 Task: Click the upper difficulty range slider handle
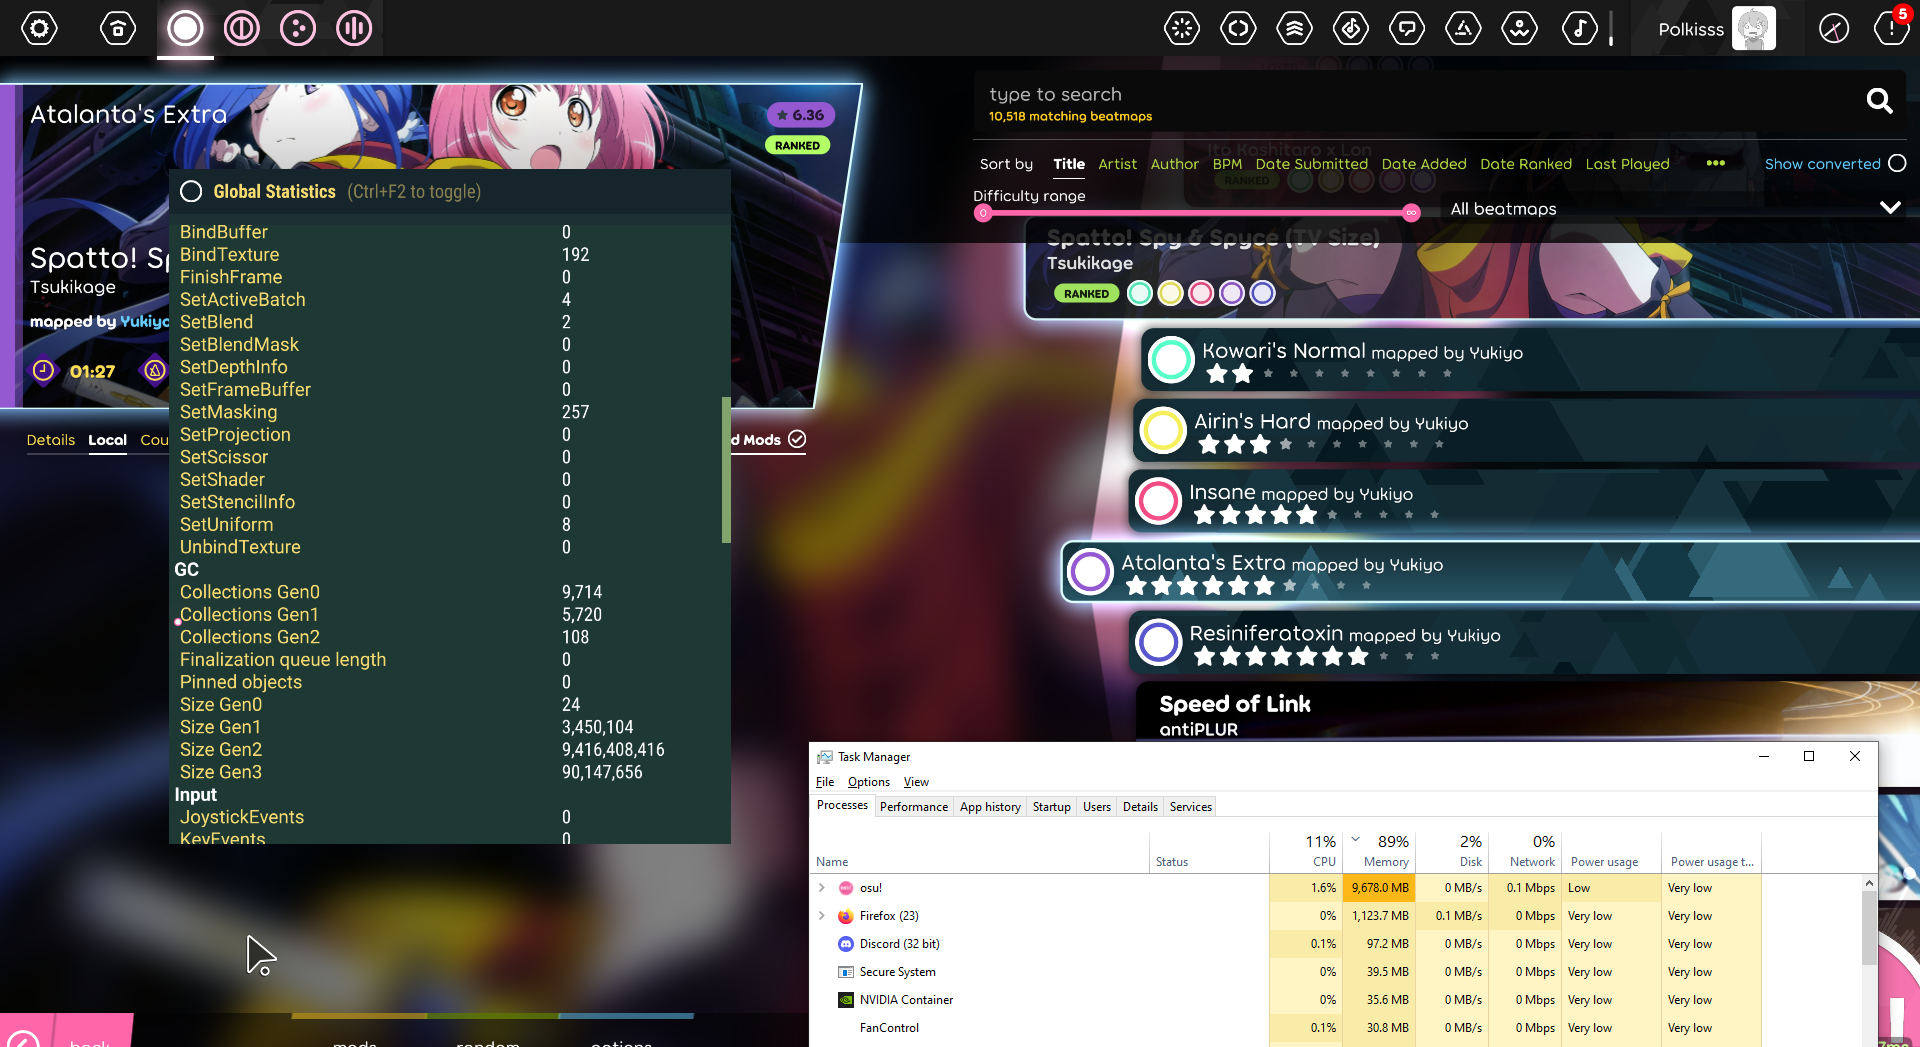pyautogui.click(x=1411, y=213)
